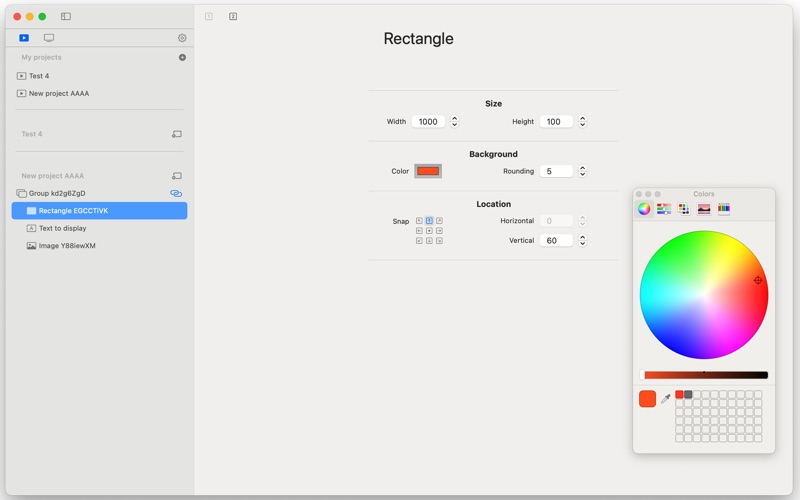Open the Background Color well
The height and width of the screenshot is (500, 800).
428,171
